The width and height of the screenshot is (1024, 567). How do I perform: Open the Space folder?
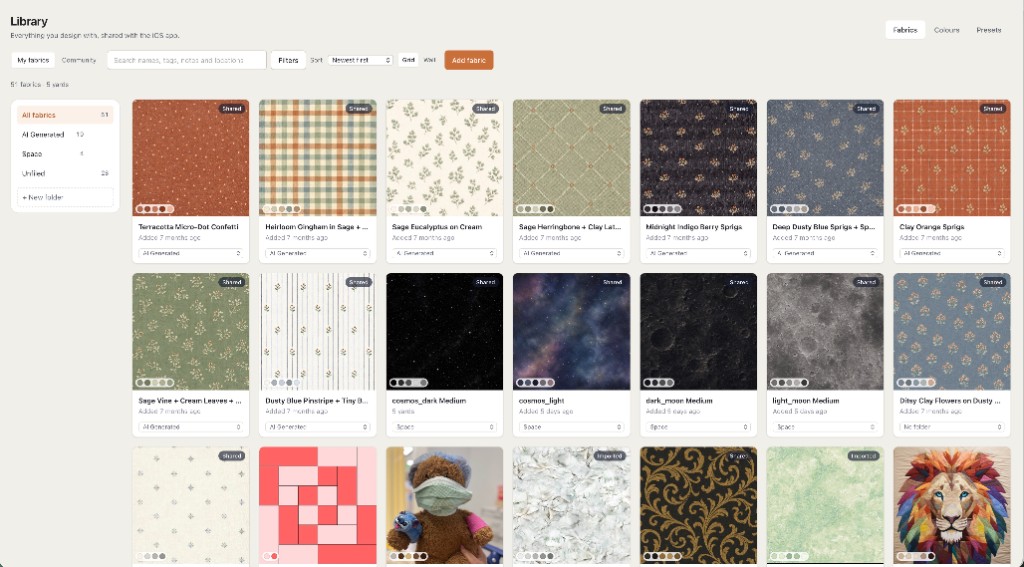[x=65, y=154]
